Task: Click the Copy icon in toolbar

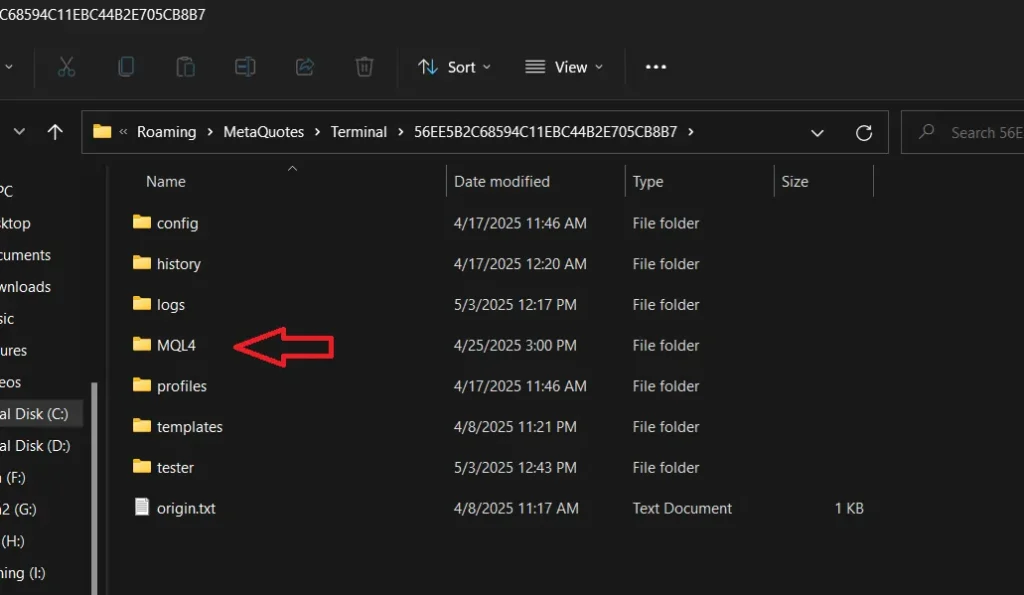Action: [x=126, y=67]
